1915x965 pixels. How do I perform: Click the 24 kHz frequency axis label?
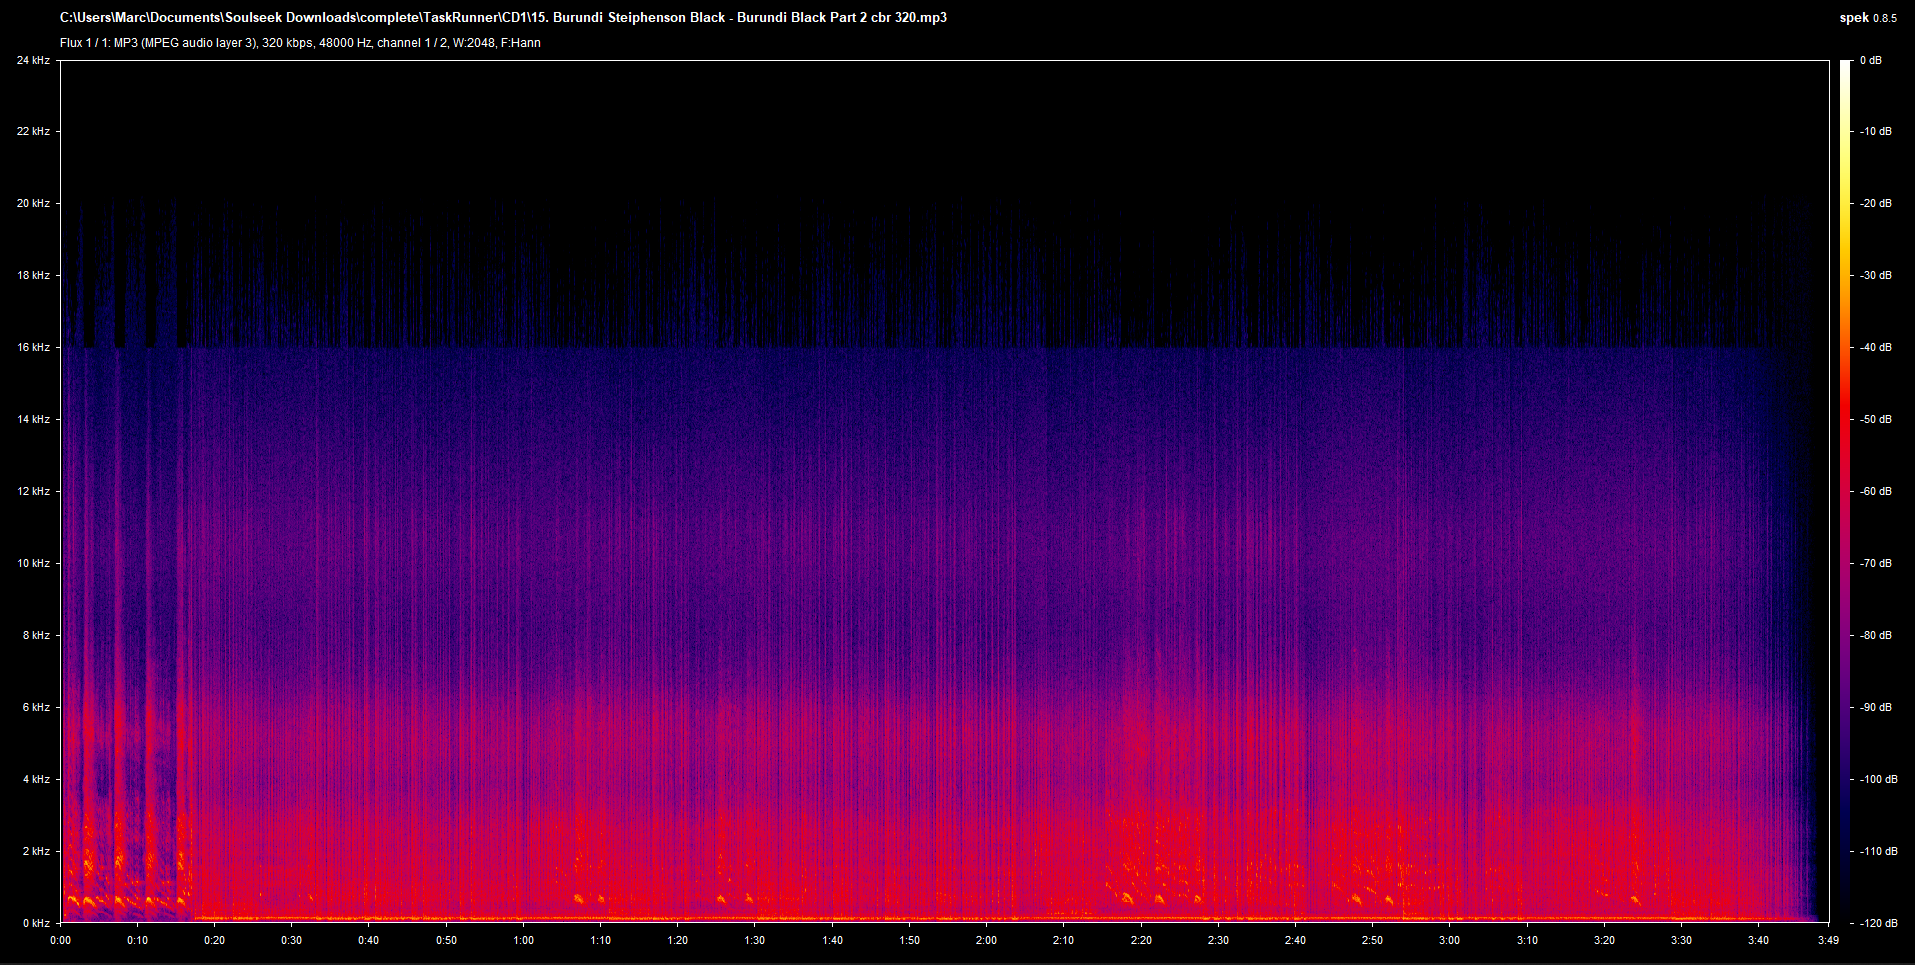pos(33,61)
